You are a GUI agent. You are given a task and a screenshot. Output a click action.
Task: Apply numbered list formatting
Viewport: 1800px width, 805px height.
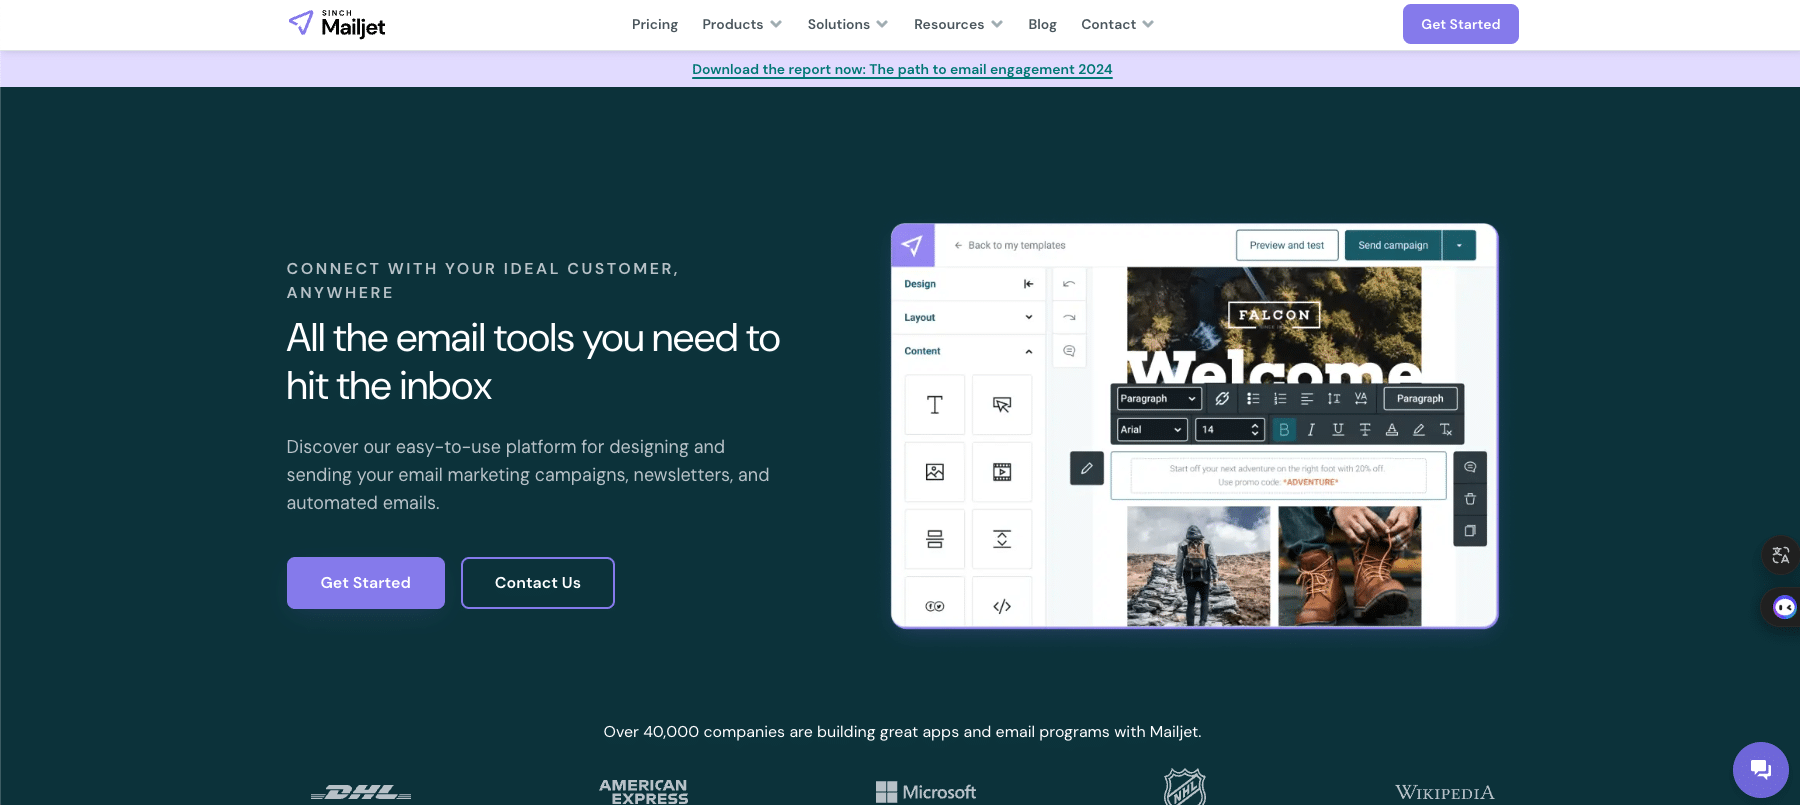point(1280,398)
